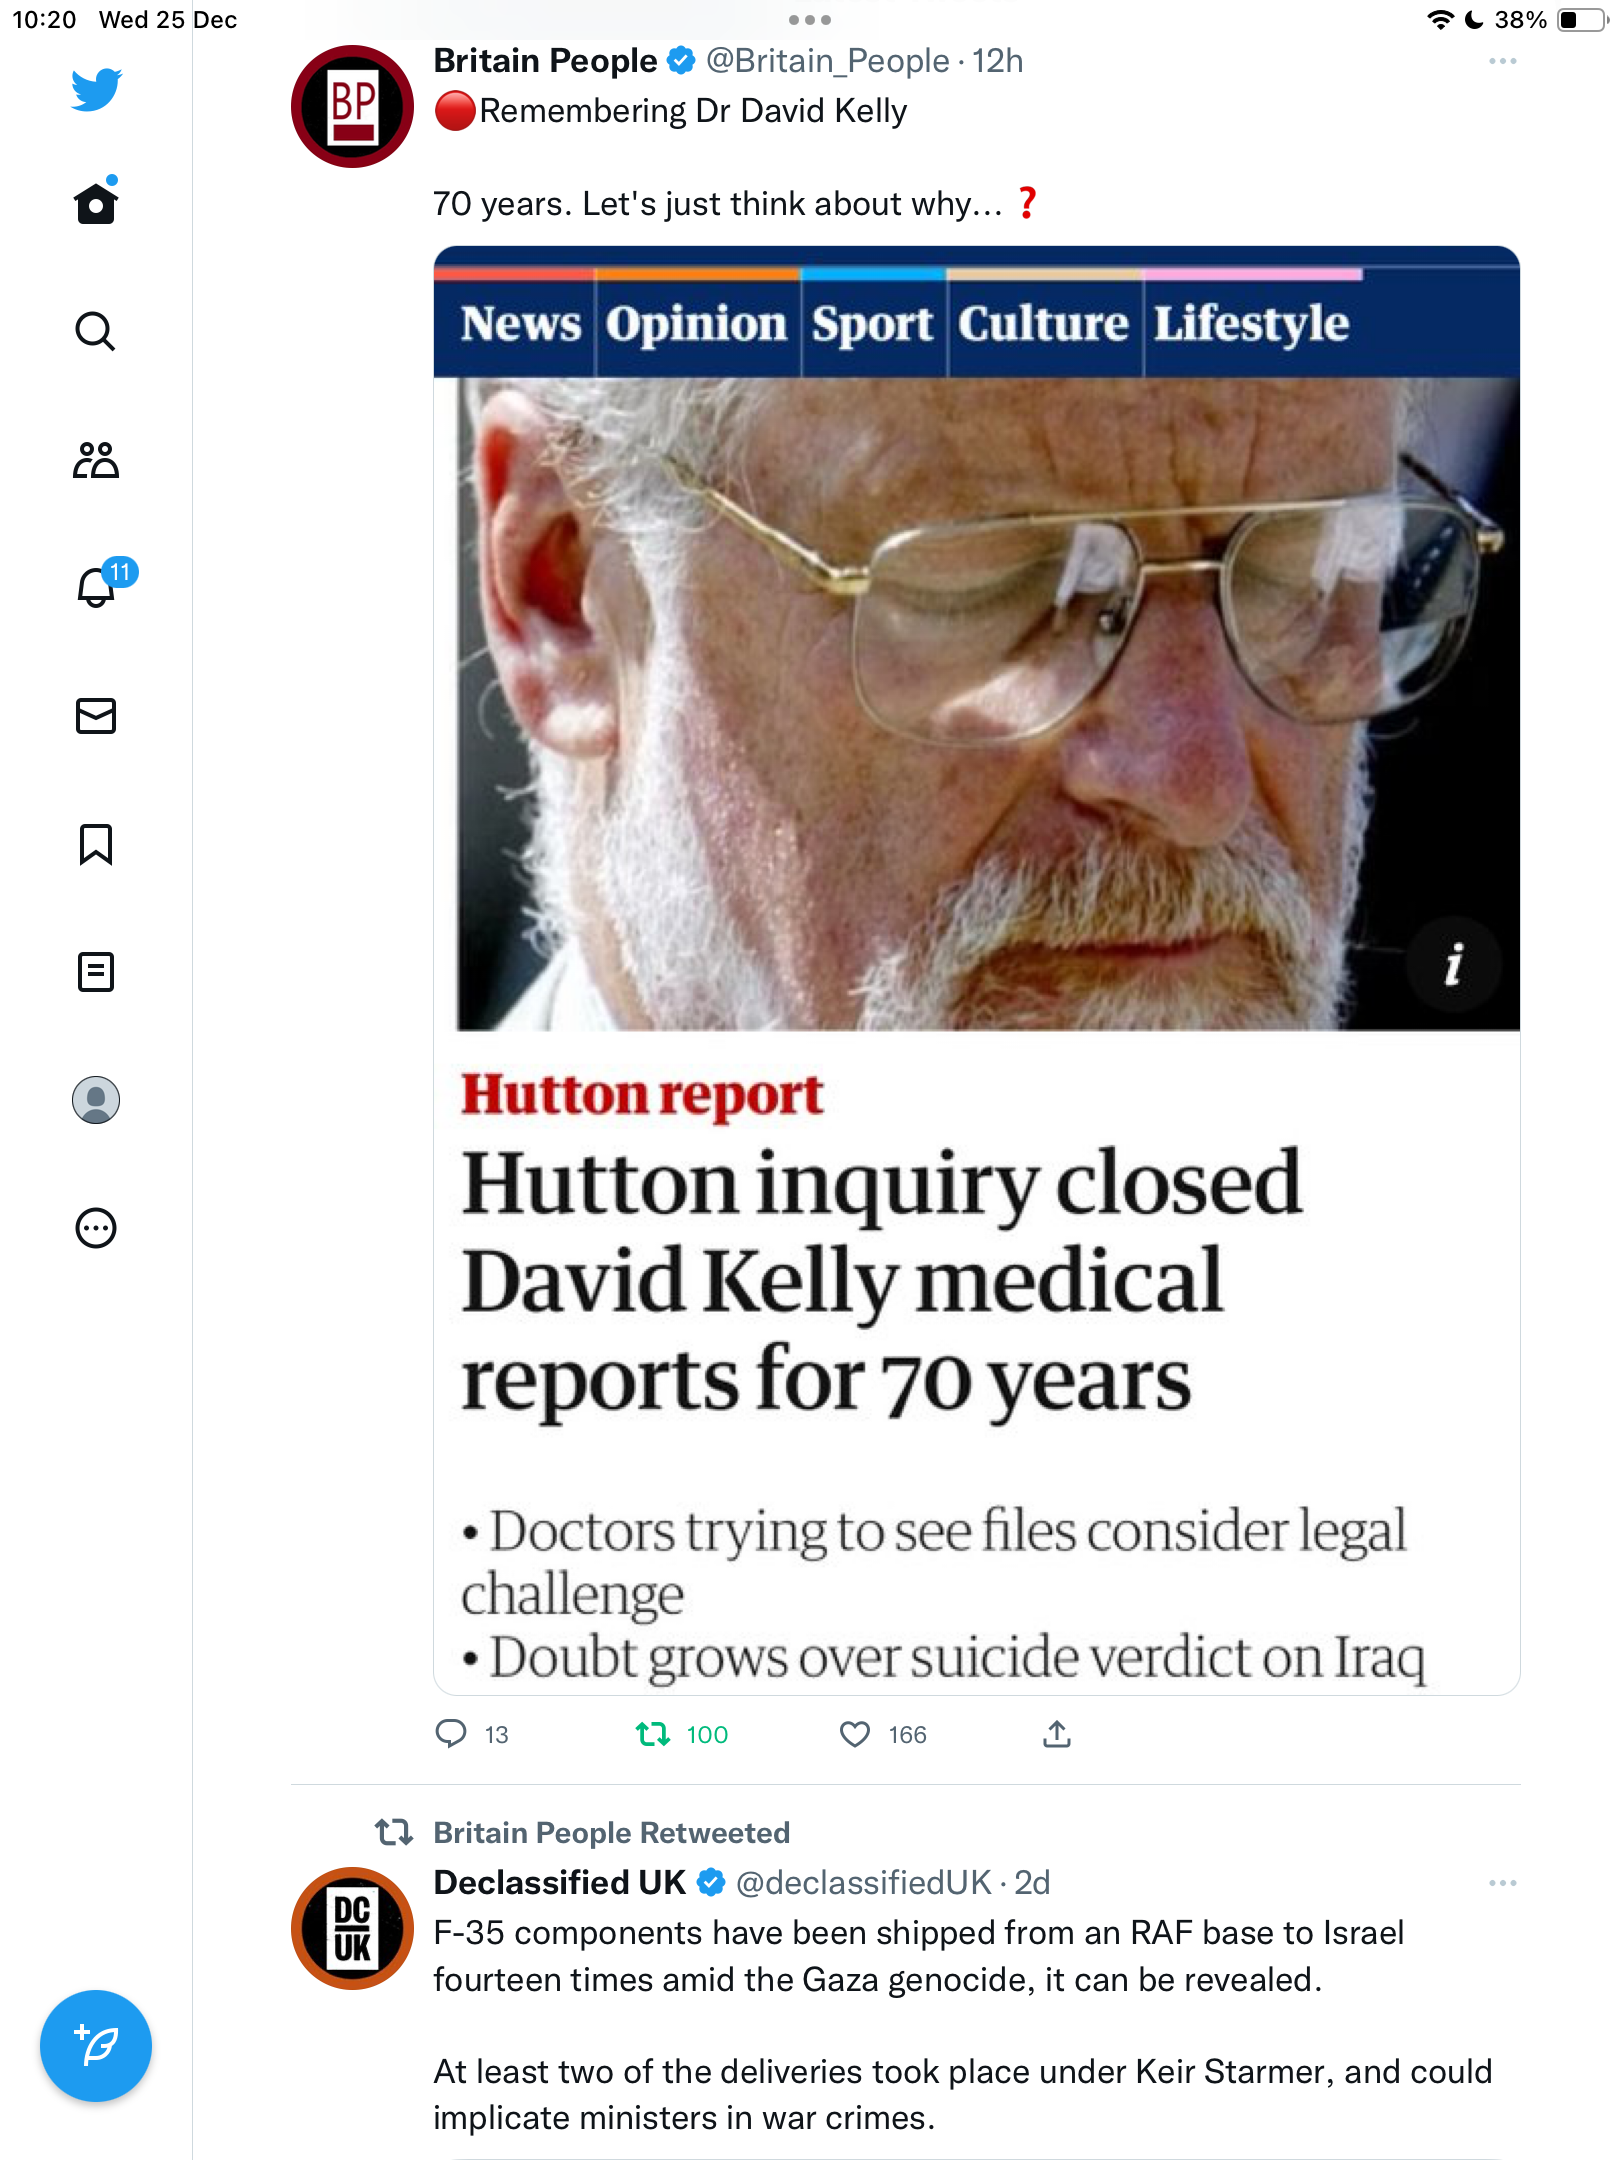
Task: Share the David Kelly tweet
Action: tap(1057, 1734)
